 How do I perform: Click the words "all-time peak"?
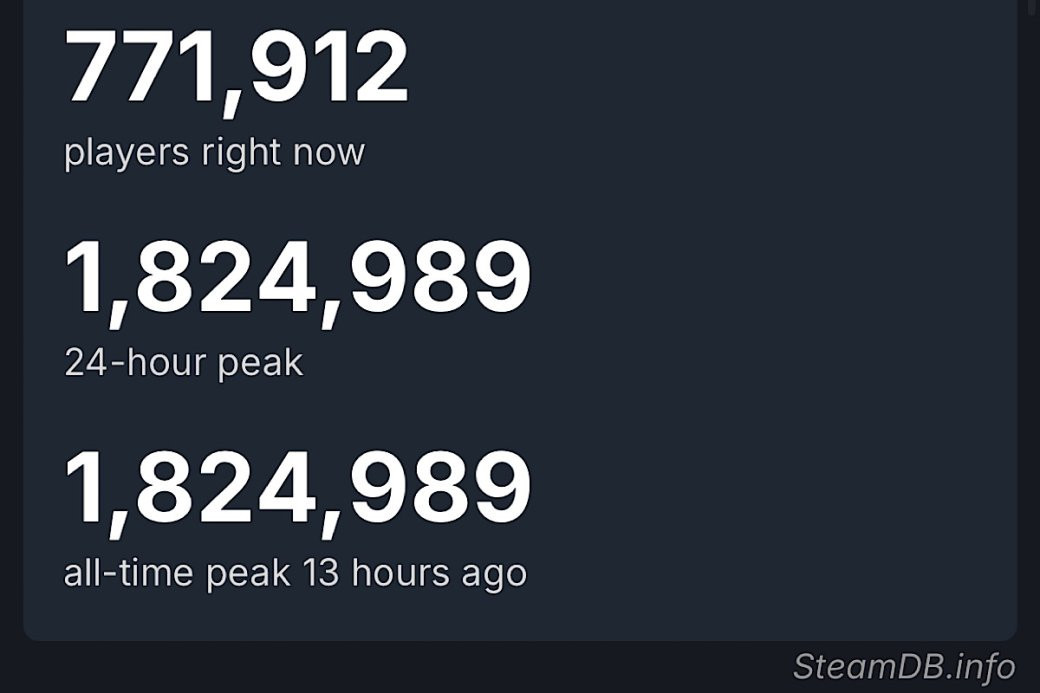tap(177, 574)
